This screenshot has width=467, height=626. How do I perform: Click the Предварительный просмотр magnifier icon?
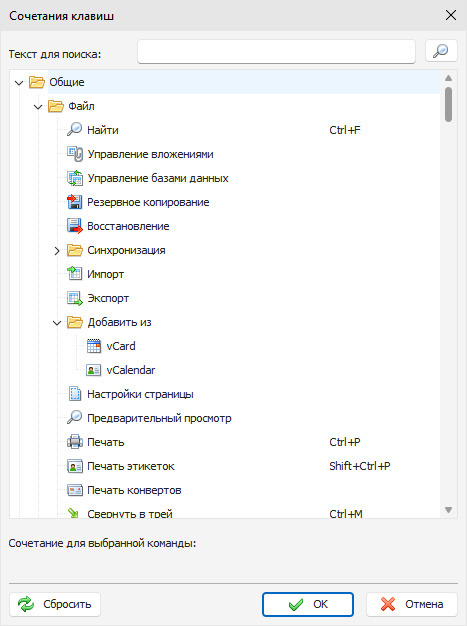click(75, 418)
